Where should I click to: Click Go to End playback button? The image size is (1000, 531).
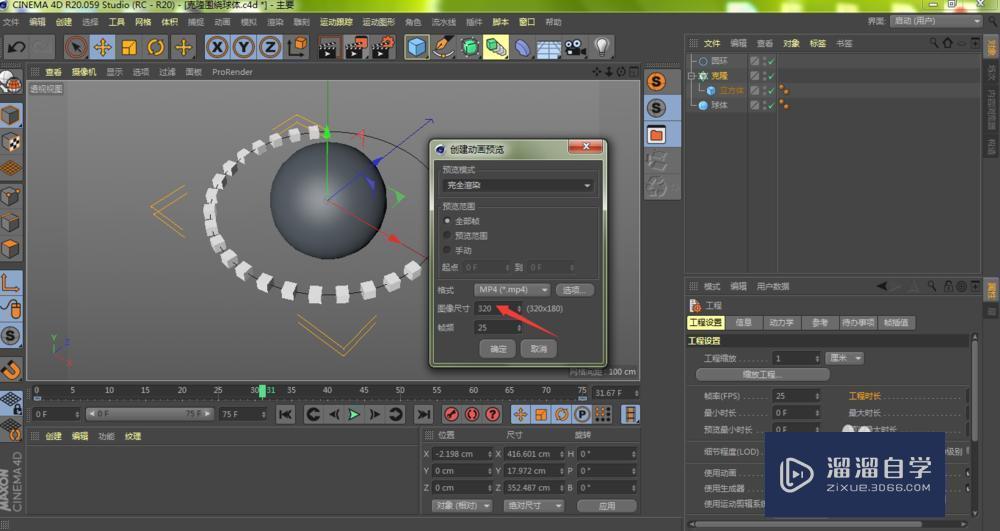coord(423,414)
